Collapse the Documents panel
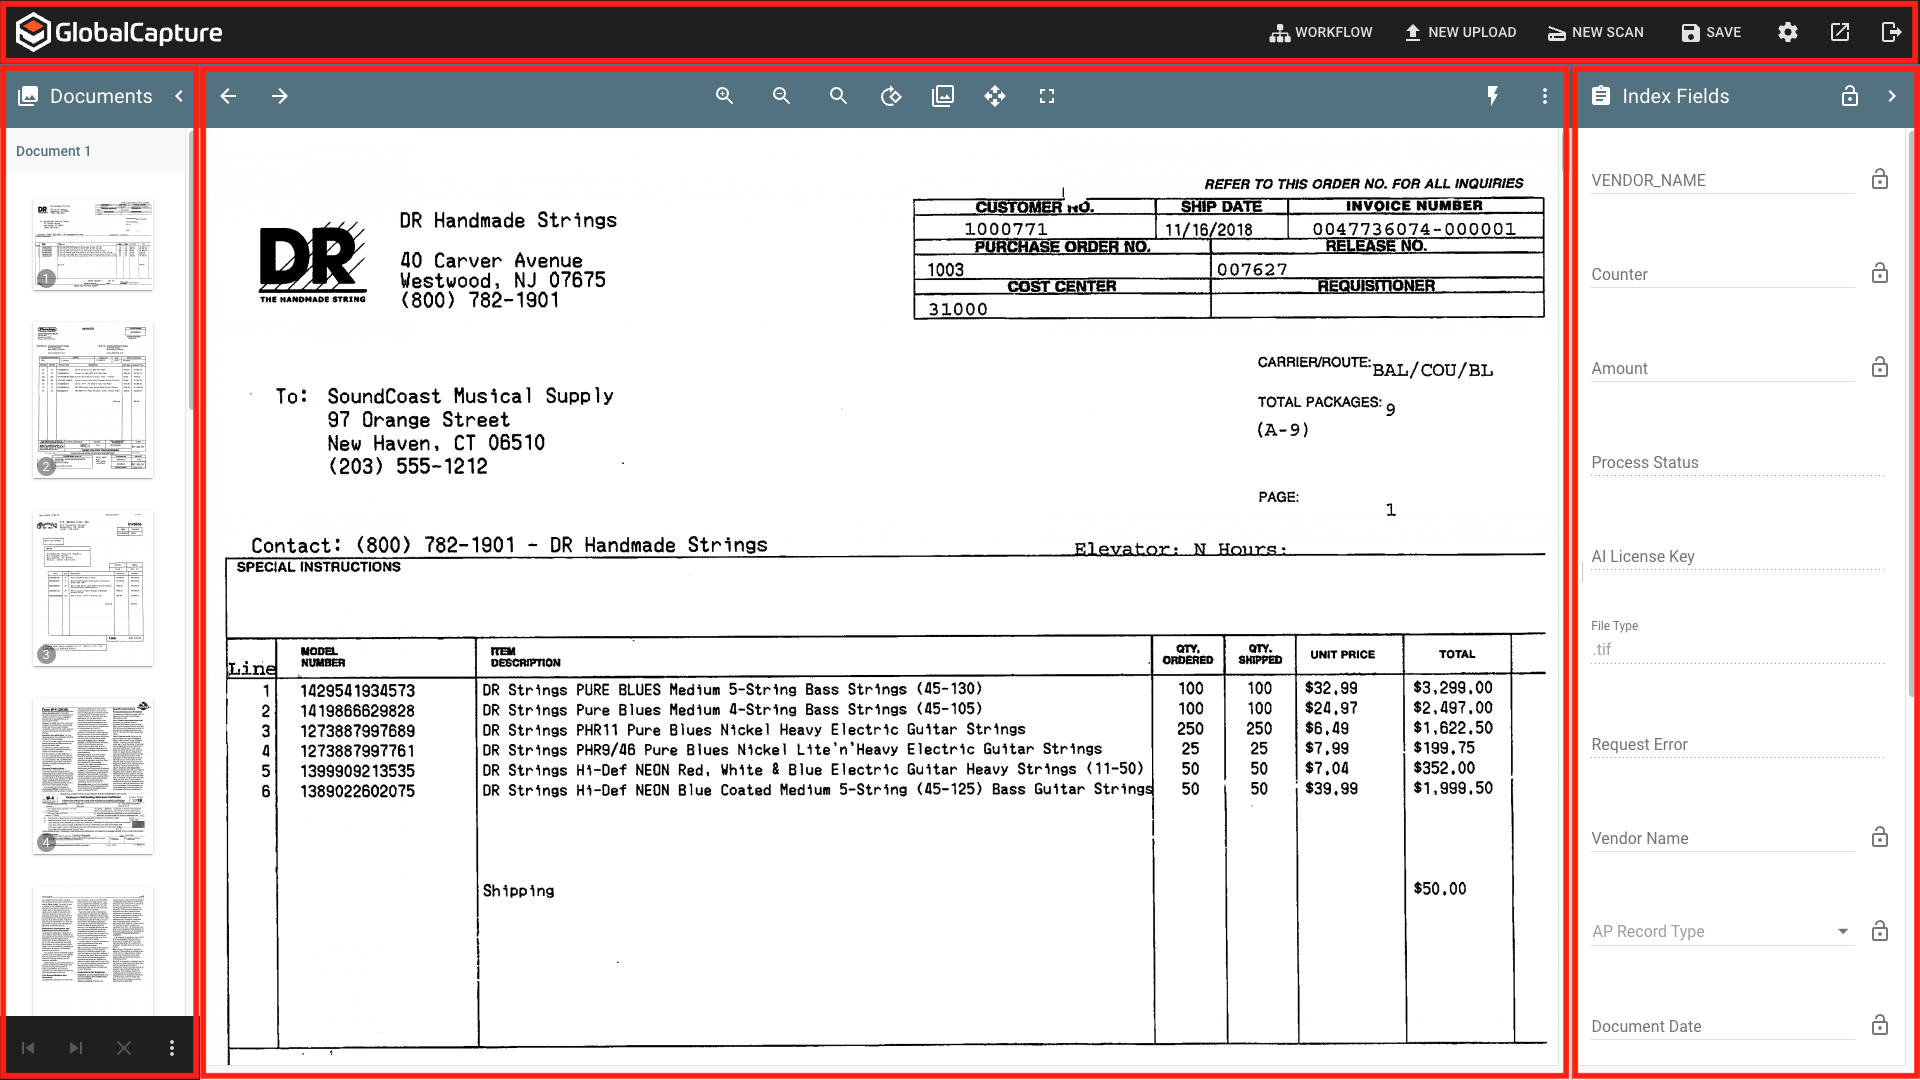The height and width of the screenshot is (1080, 1920). 179,96
